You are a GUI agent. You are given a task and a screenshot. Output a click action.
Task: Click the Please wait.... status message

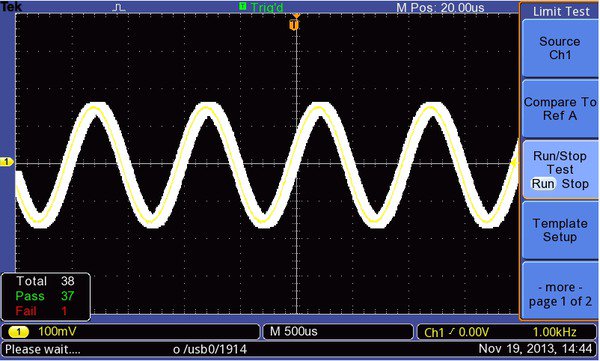(42, 349)
